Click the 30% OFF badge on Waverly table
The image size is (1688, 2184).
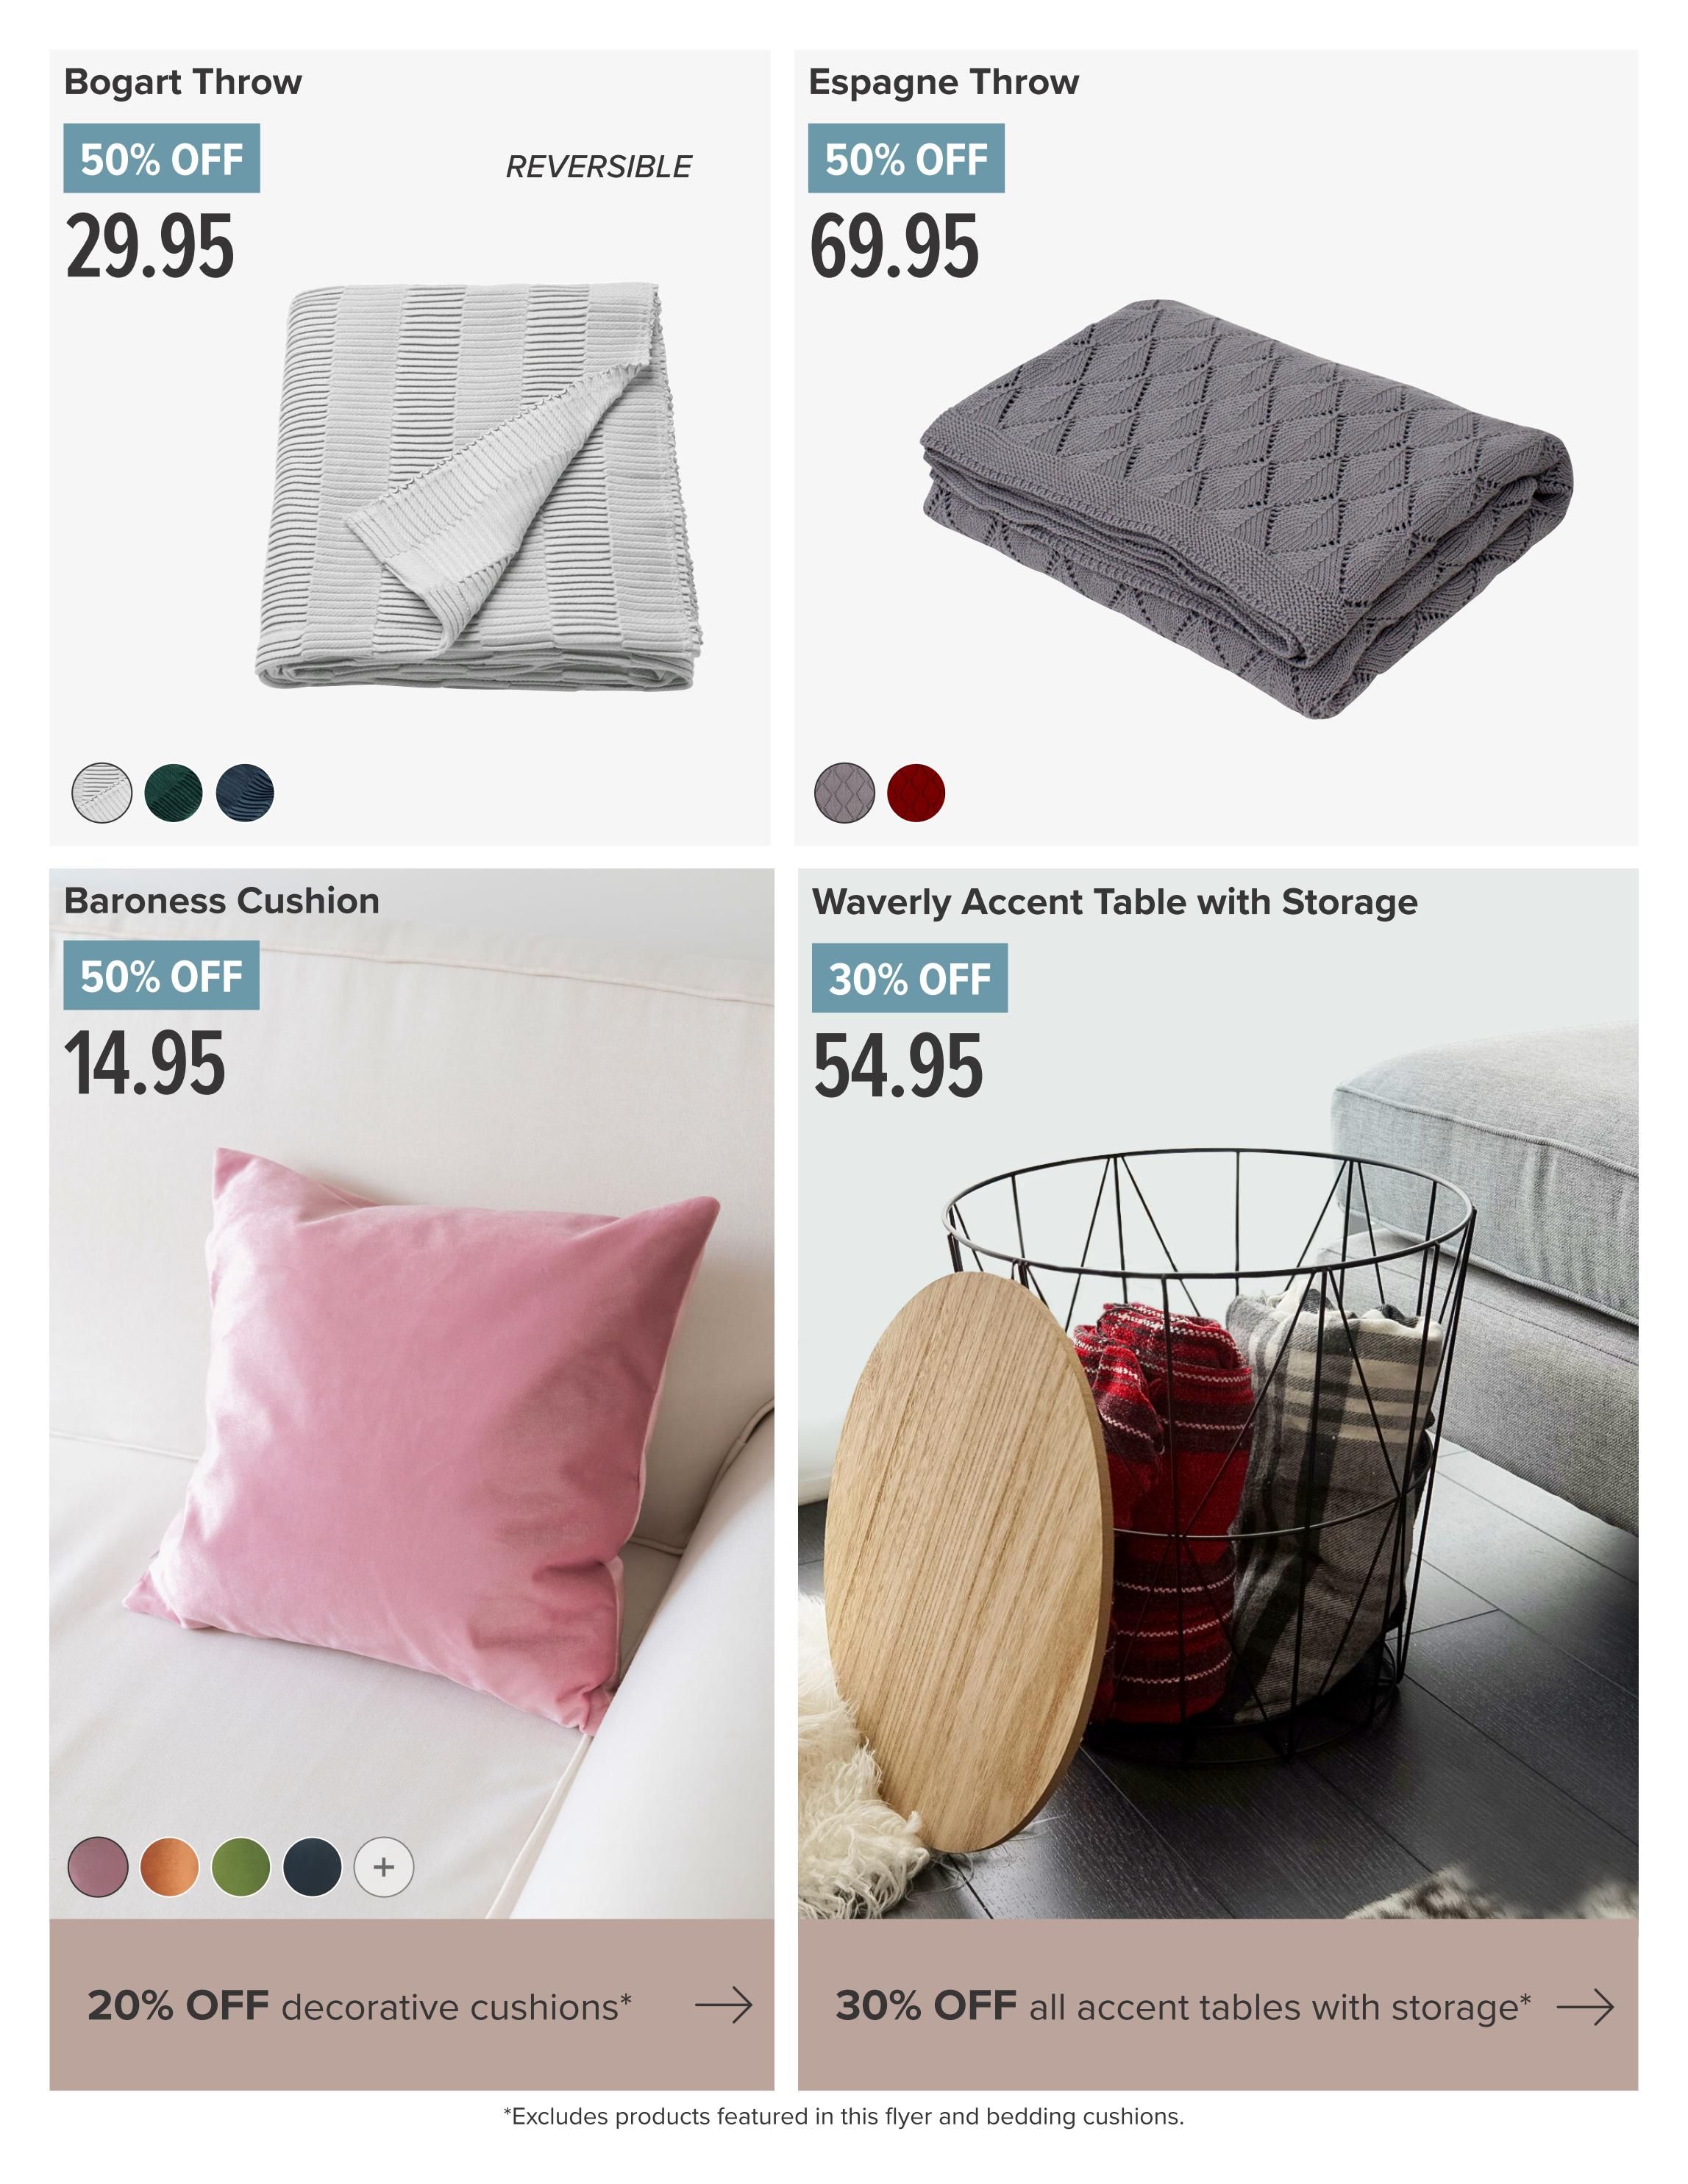[x=910, y=978]
